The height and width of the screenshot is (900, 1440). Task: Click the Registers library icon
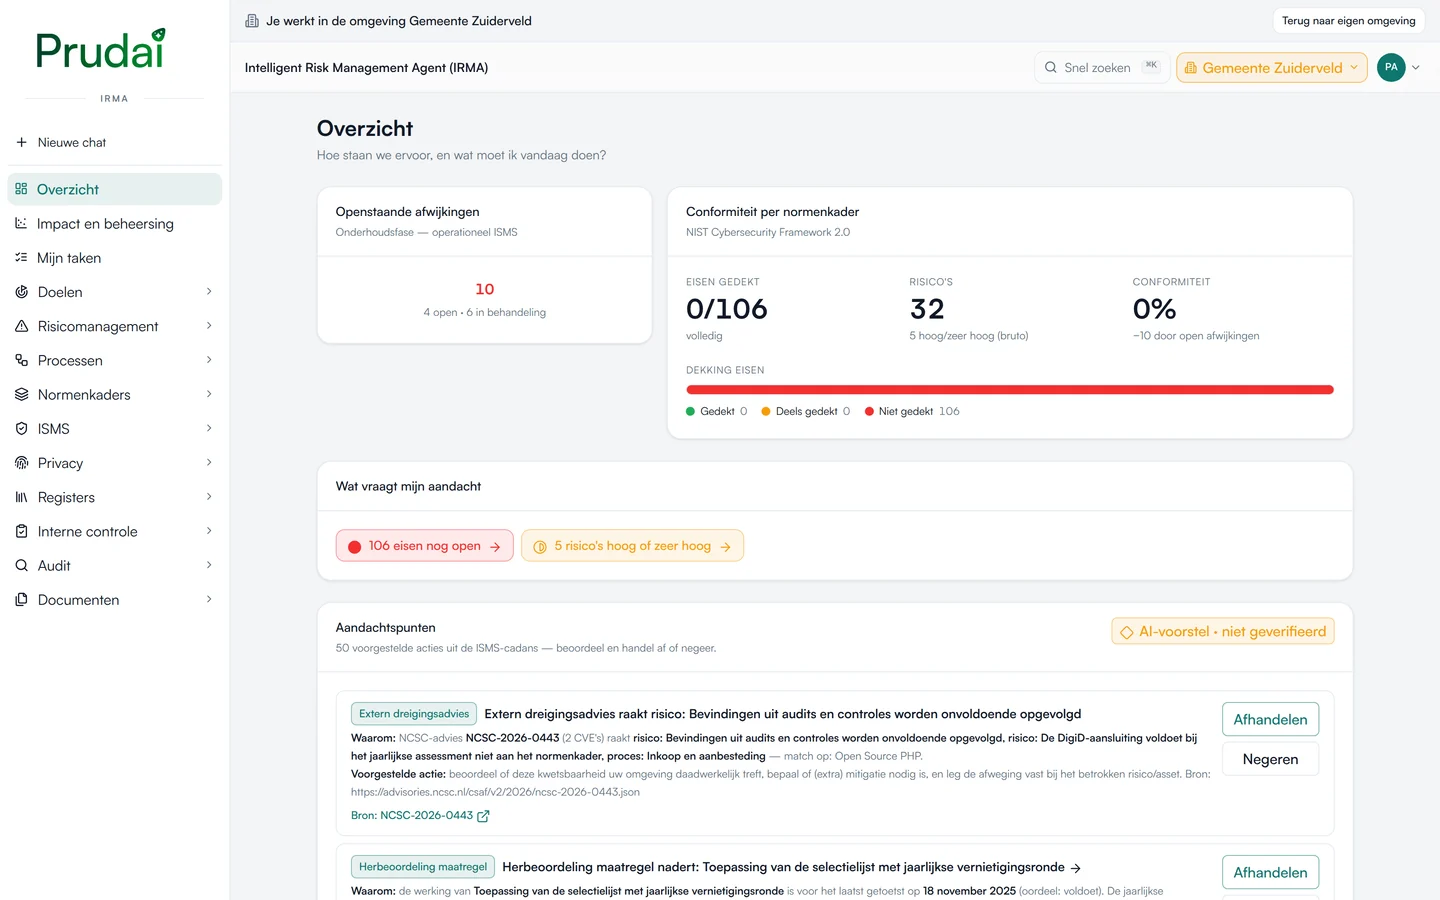point(21,497)
